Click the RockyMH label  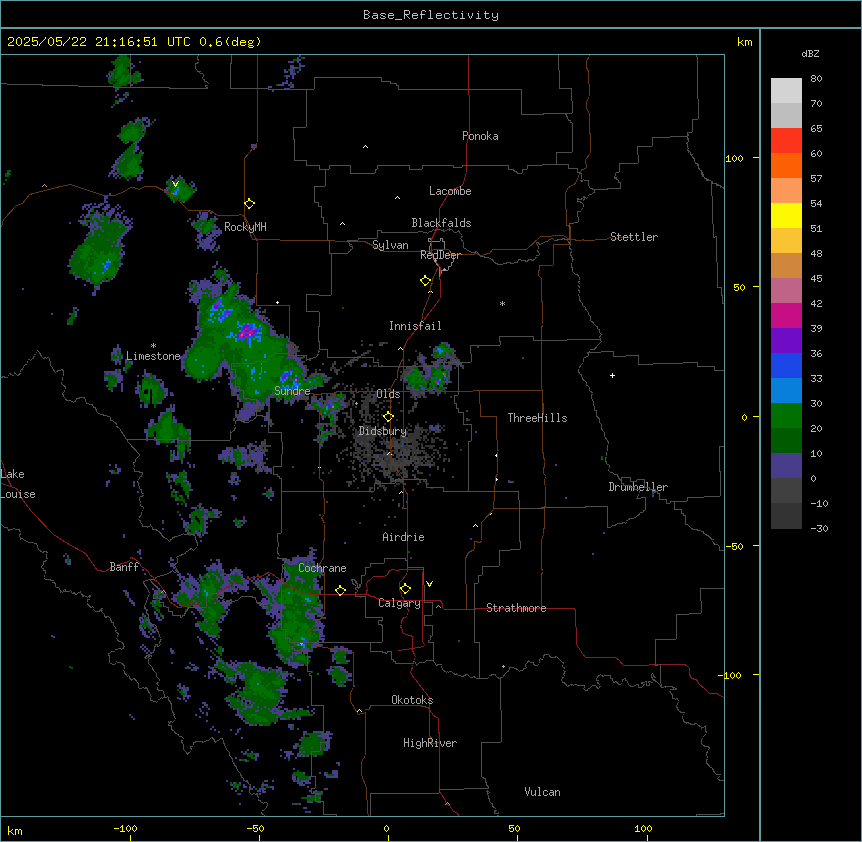tap(245, 227)
